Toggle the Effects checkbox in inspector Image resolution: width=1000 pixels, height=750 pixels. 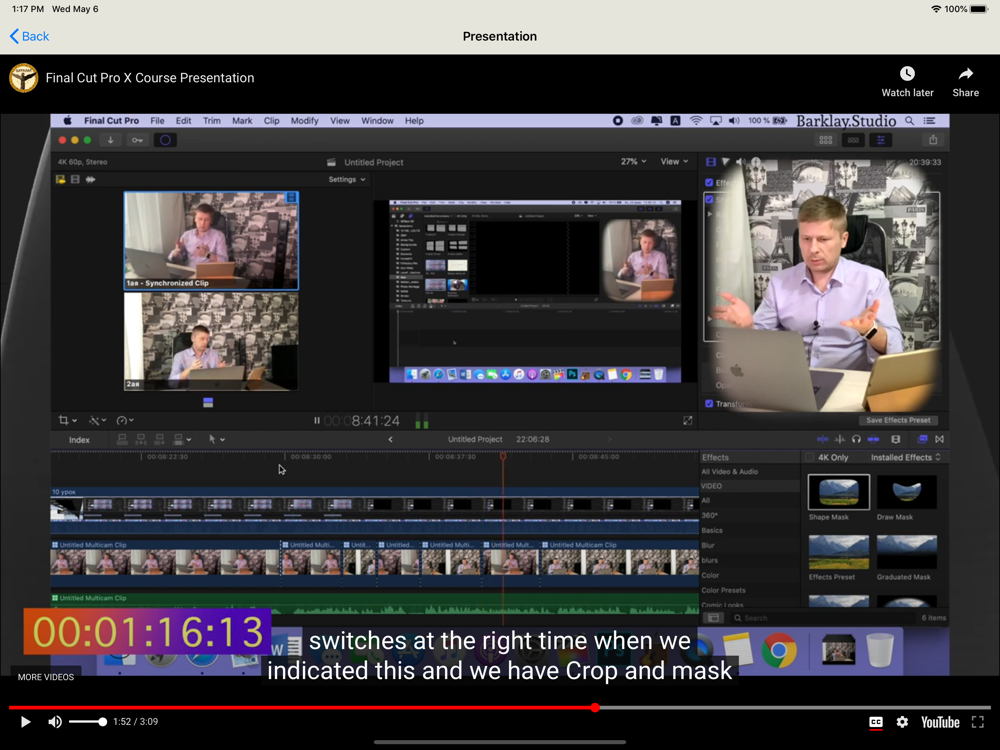point(709,182)
